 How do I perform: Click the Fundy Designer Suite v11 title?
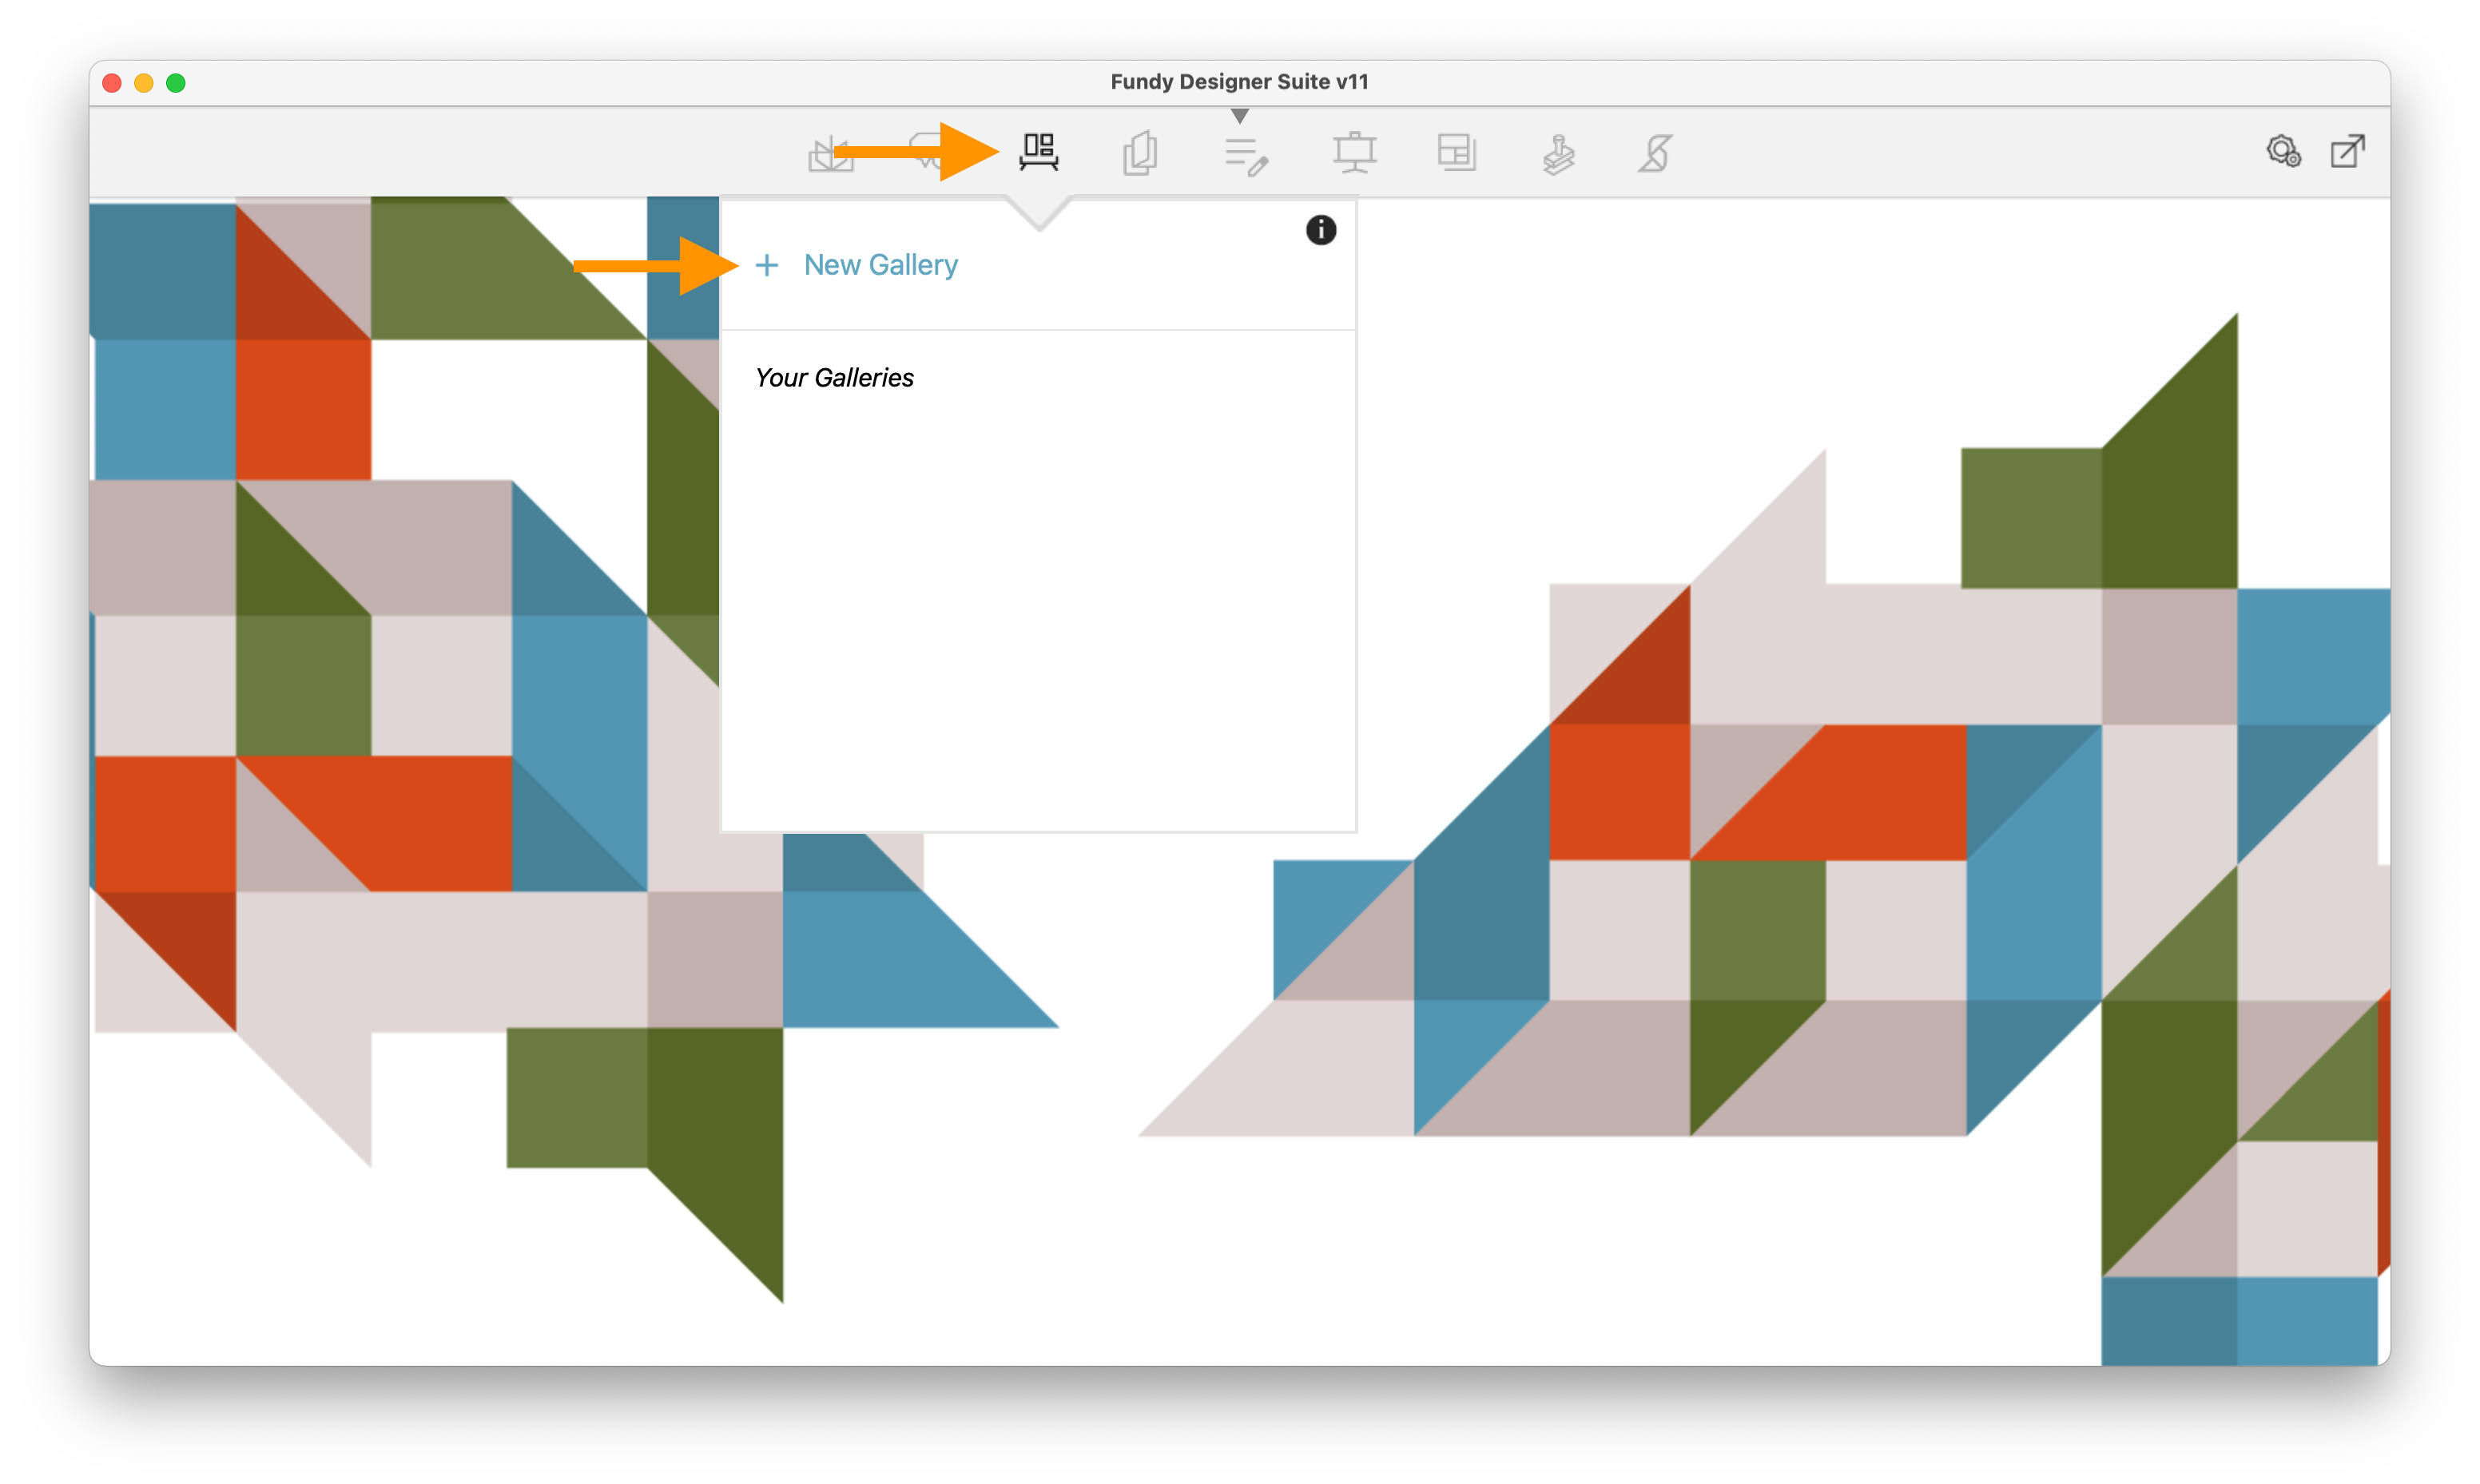point(1239,82)
